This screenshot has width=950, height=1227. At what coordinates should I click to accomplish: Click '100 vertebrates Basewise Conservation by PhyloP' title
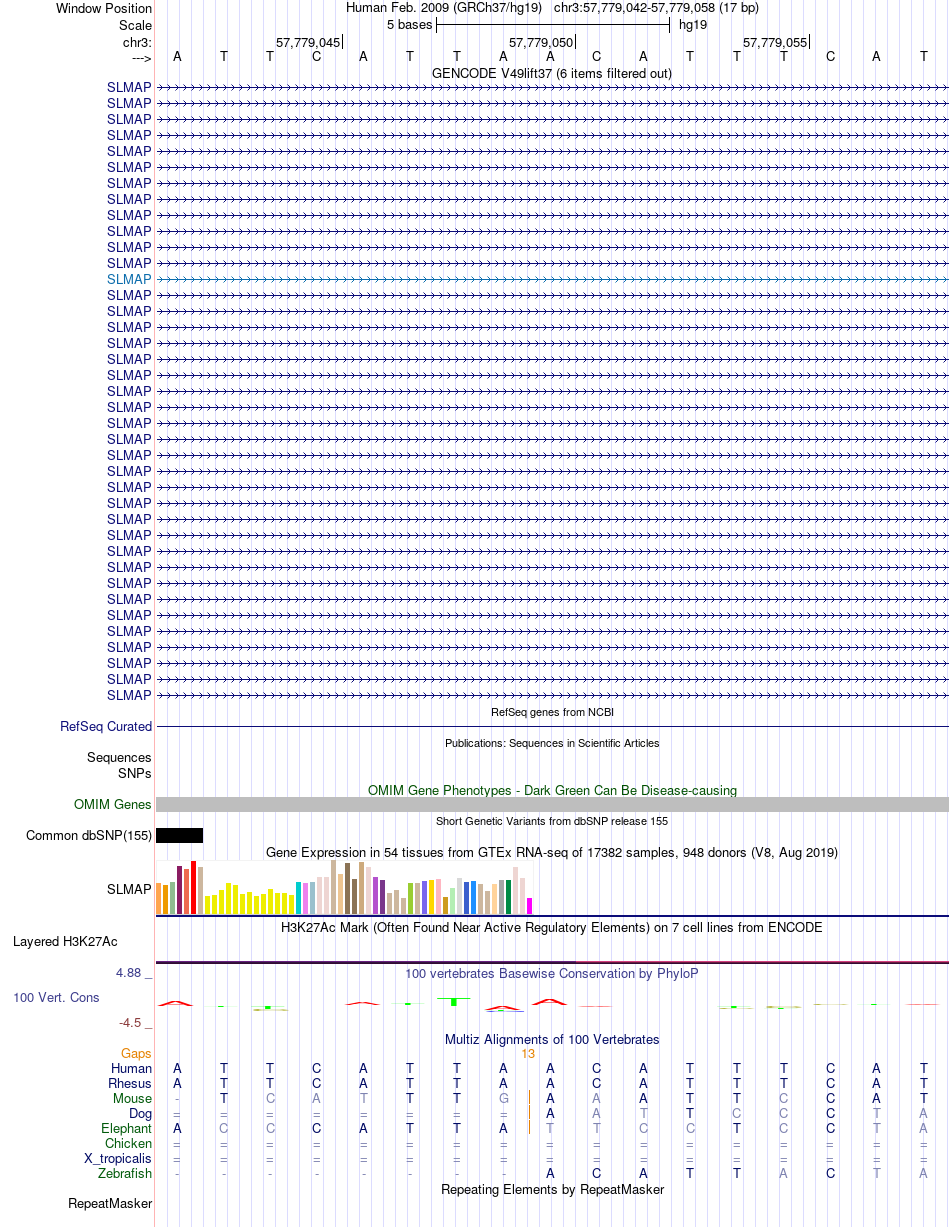point(552,973)
